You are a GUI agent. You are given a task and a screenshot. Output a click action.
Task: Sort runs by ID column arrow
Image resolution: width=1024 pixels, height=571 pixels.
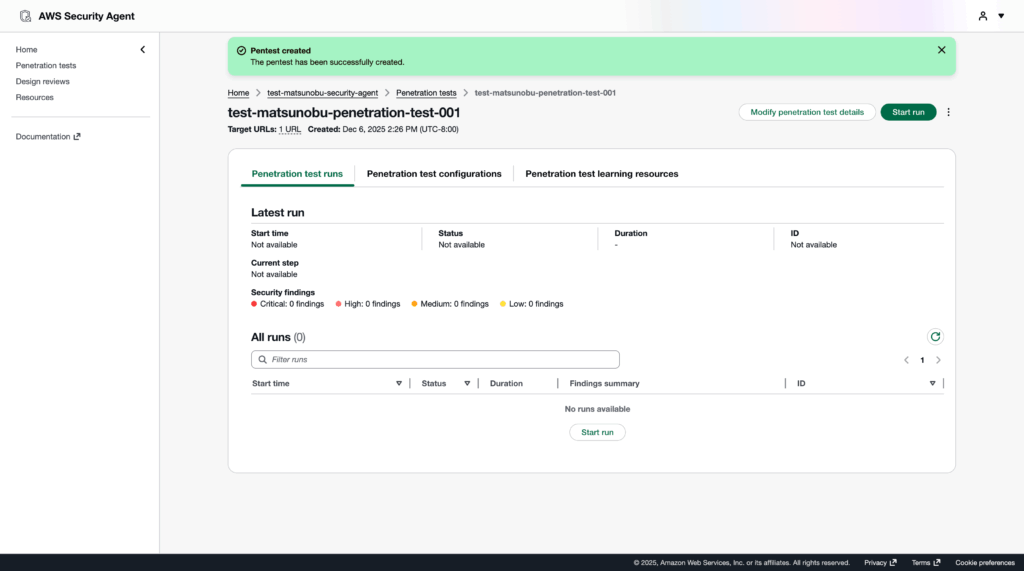(x=932, y=383)
